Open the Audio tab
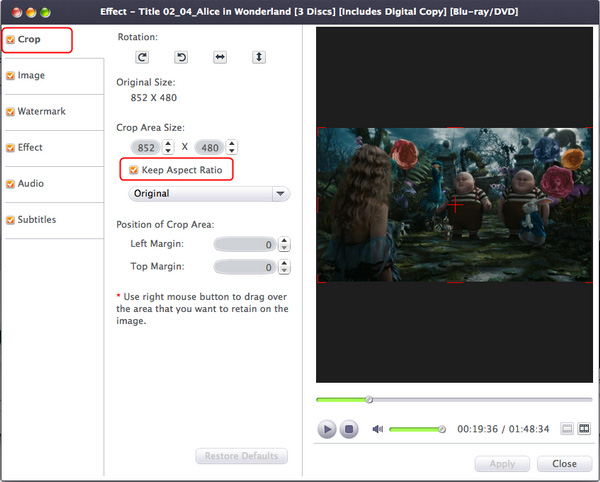Screen dimensions: 600x482 (x=31, y=184)
